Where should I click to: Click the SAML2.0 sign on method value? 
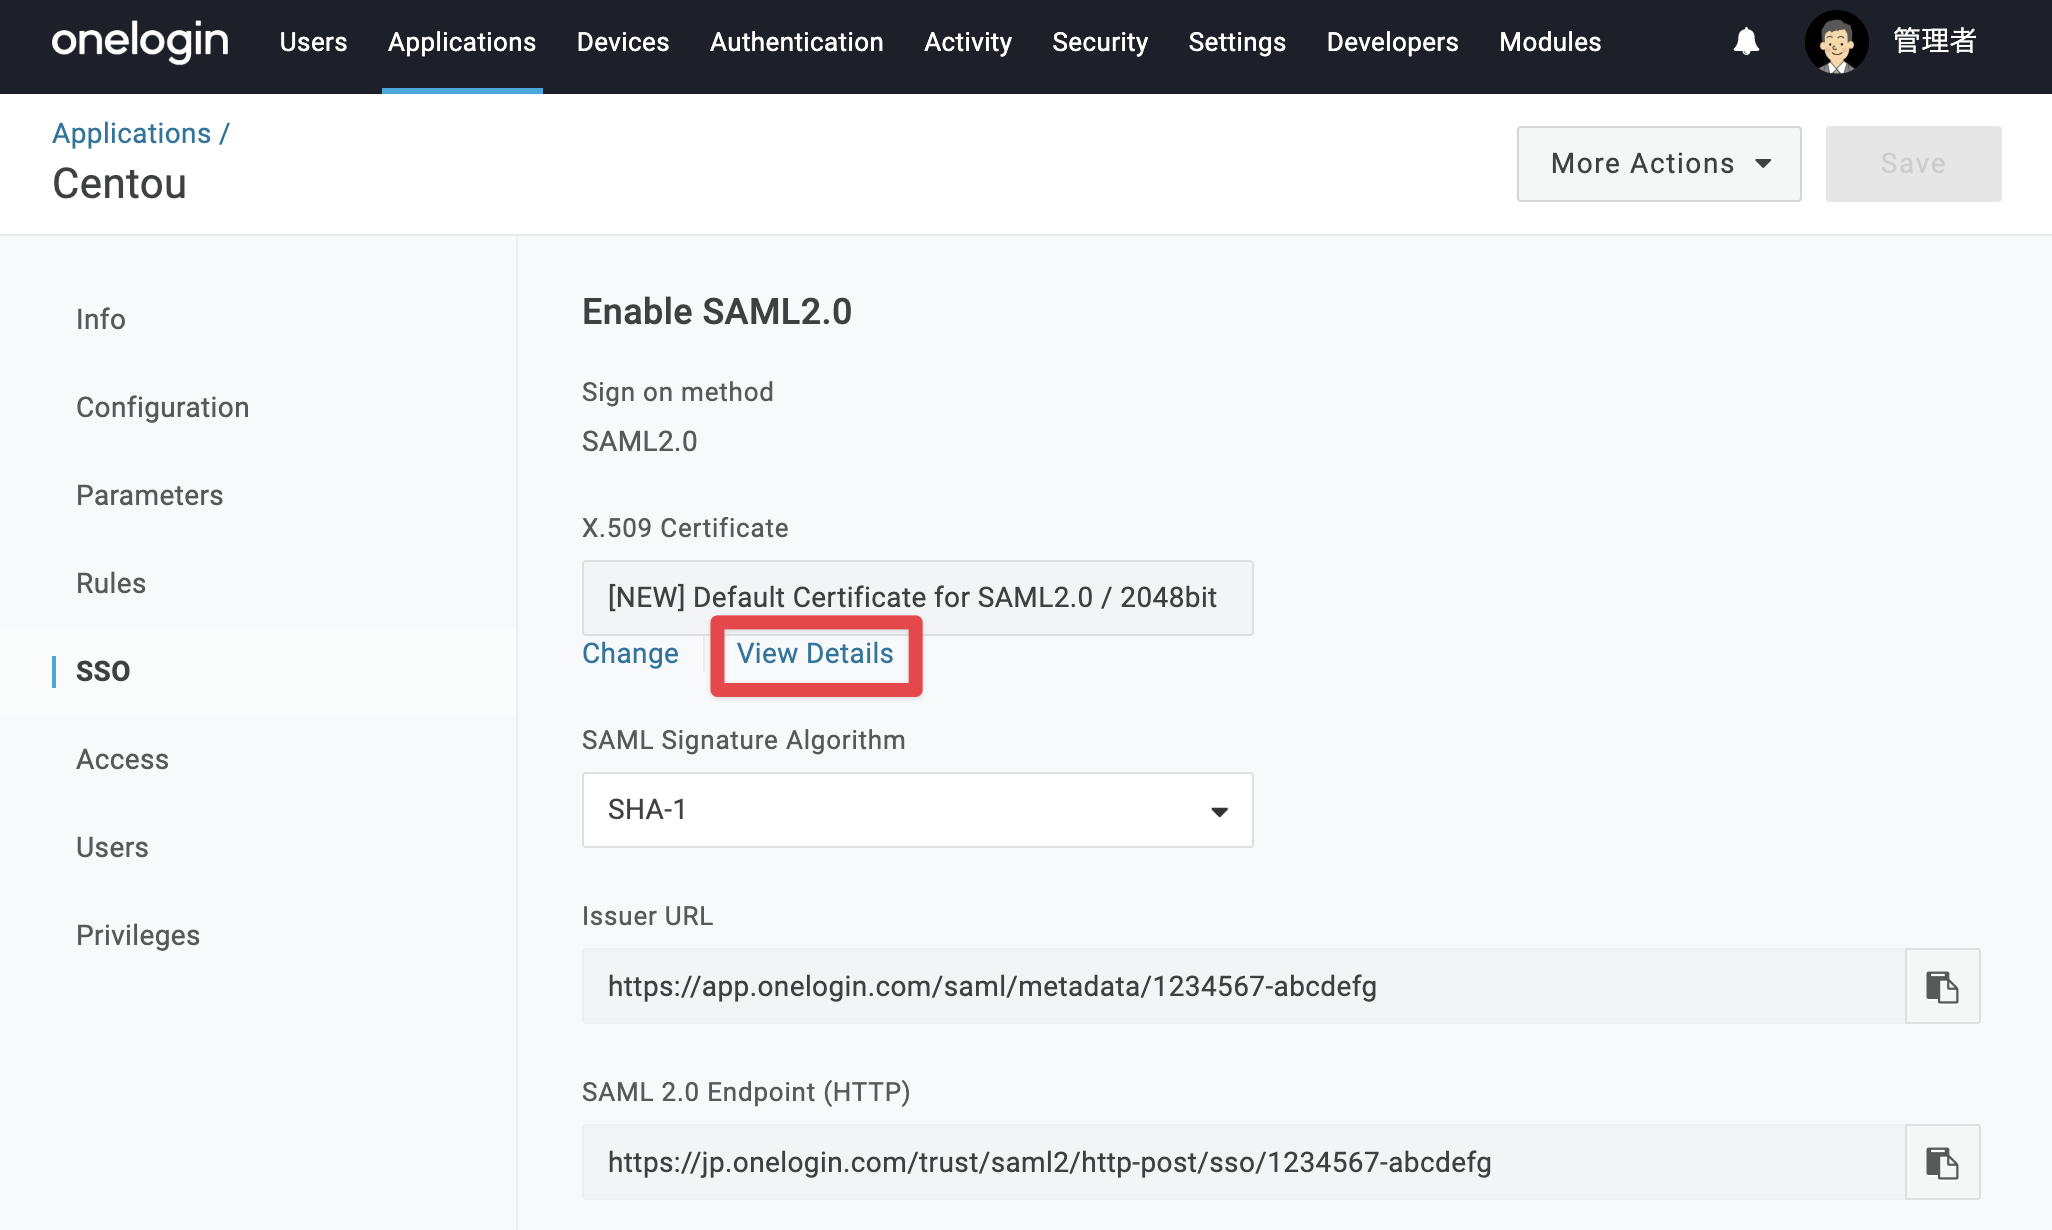(x=640, y=441)
